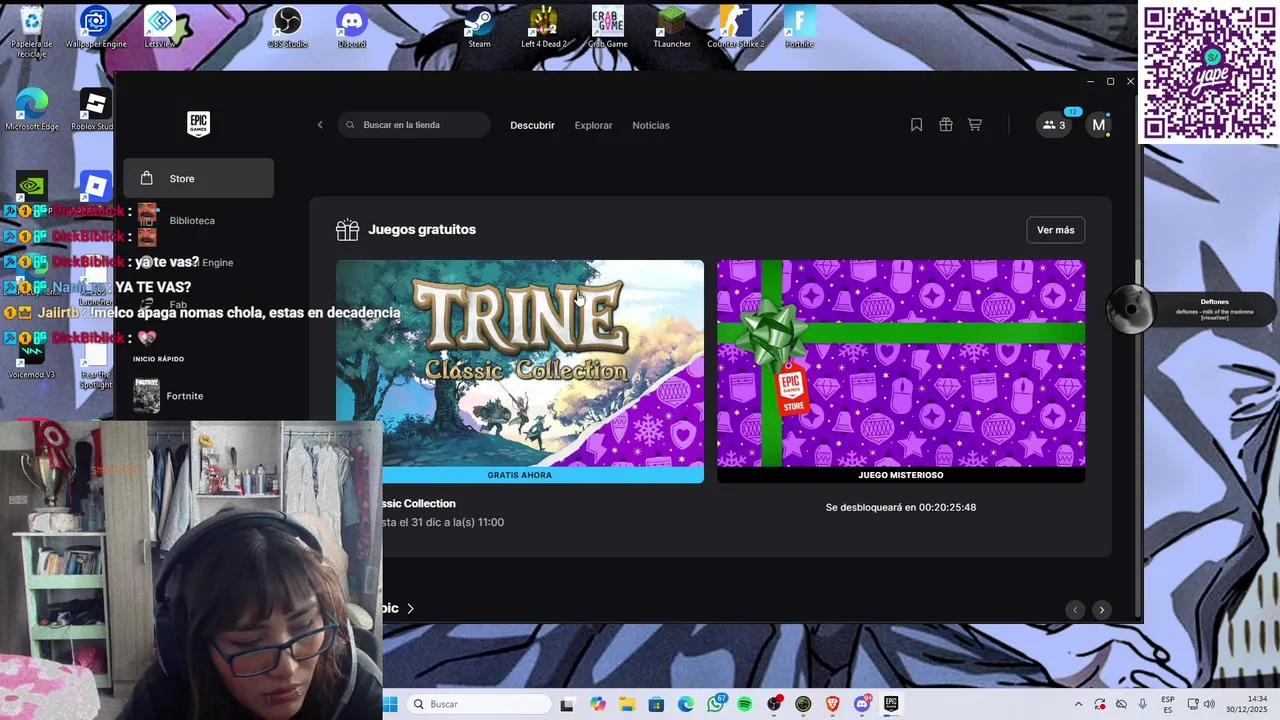
Task: Click the Windows Start button
Action: 390,704
